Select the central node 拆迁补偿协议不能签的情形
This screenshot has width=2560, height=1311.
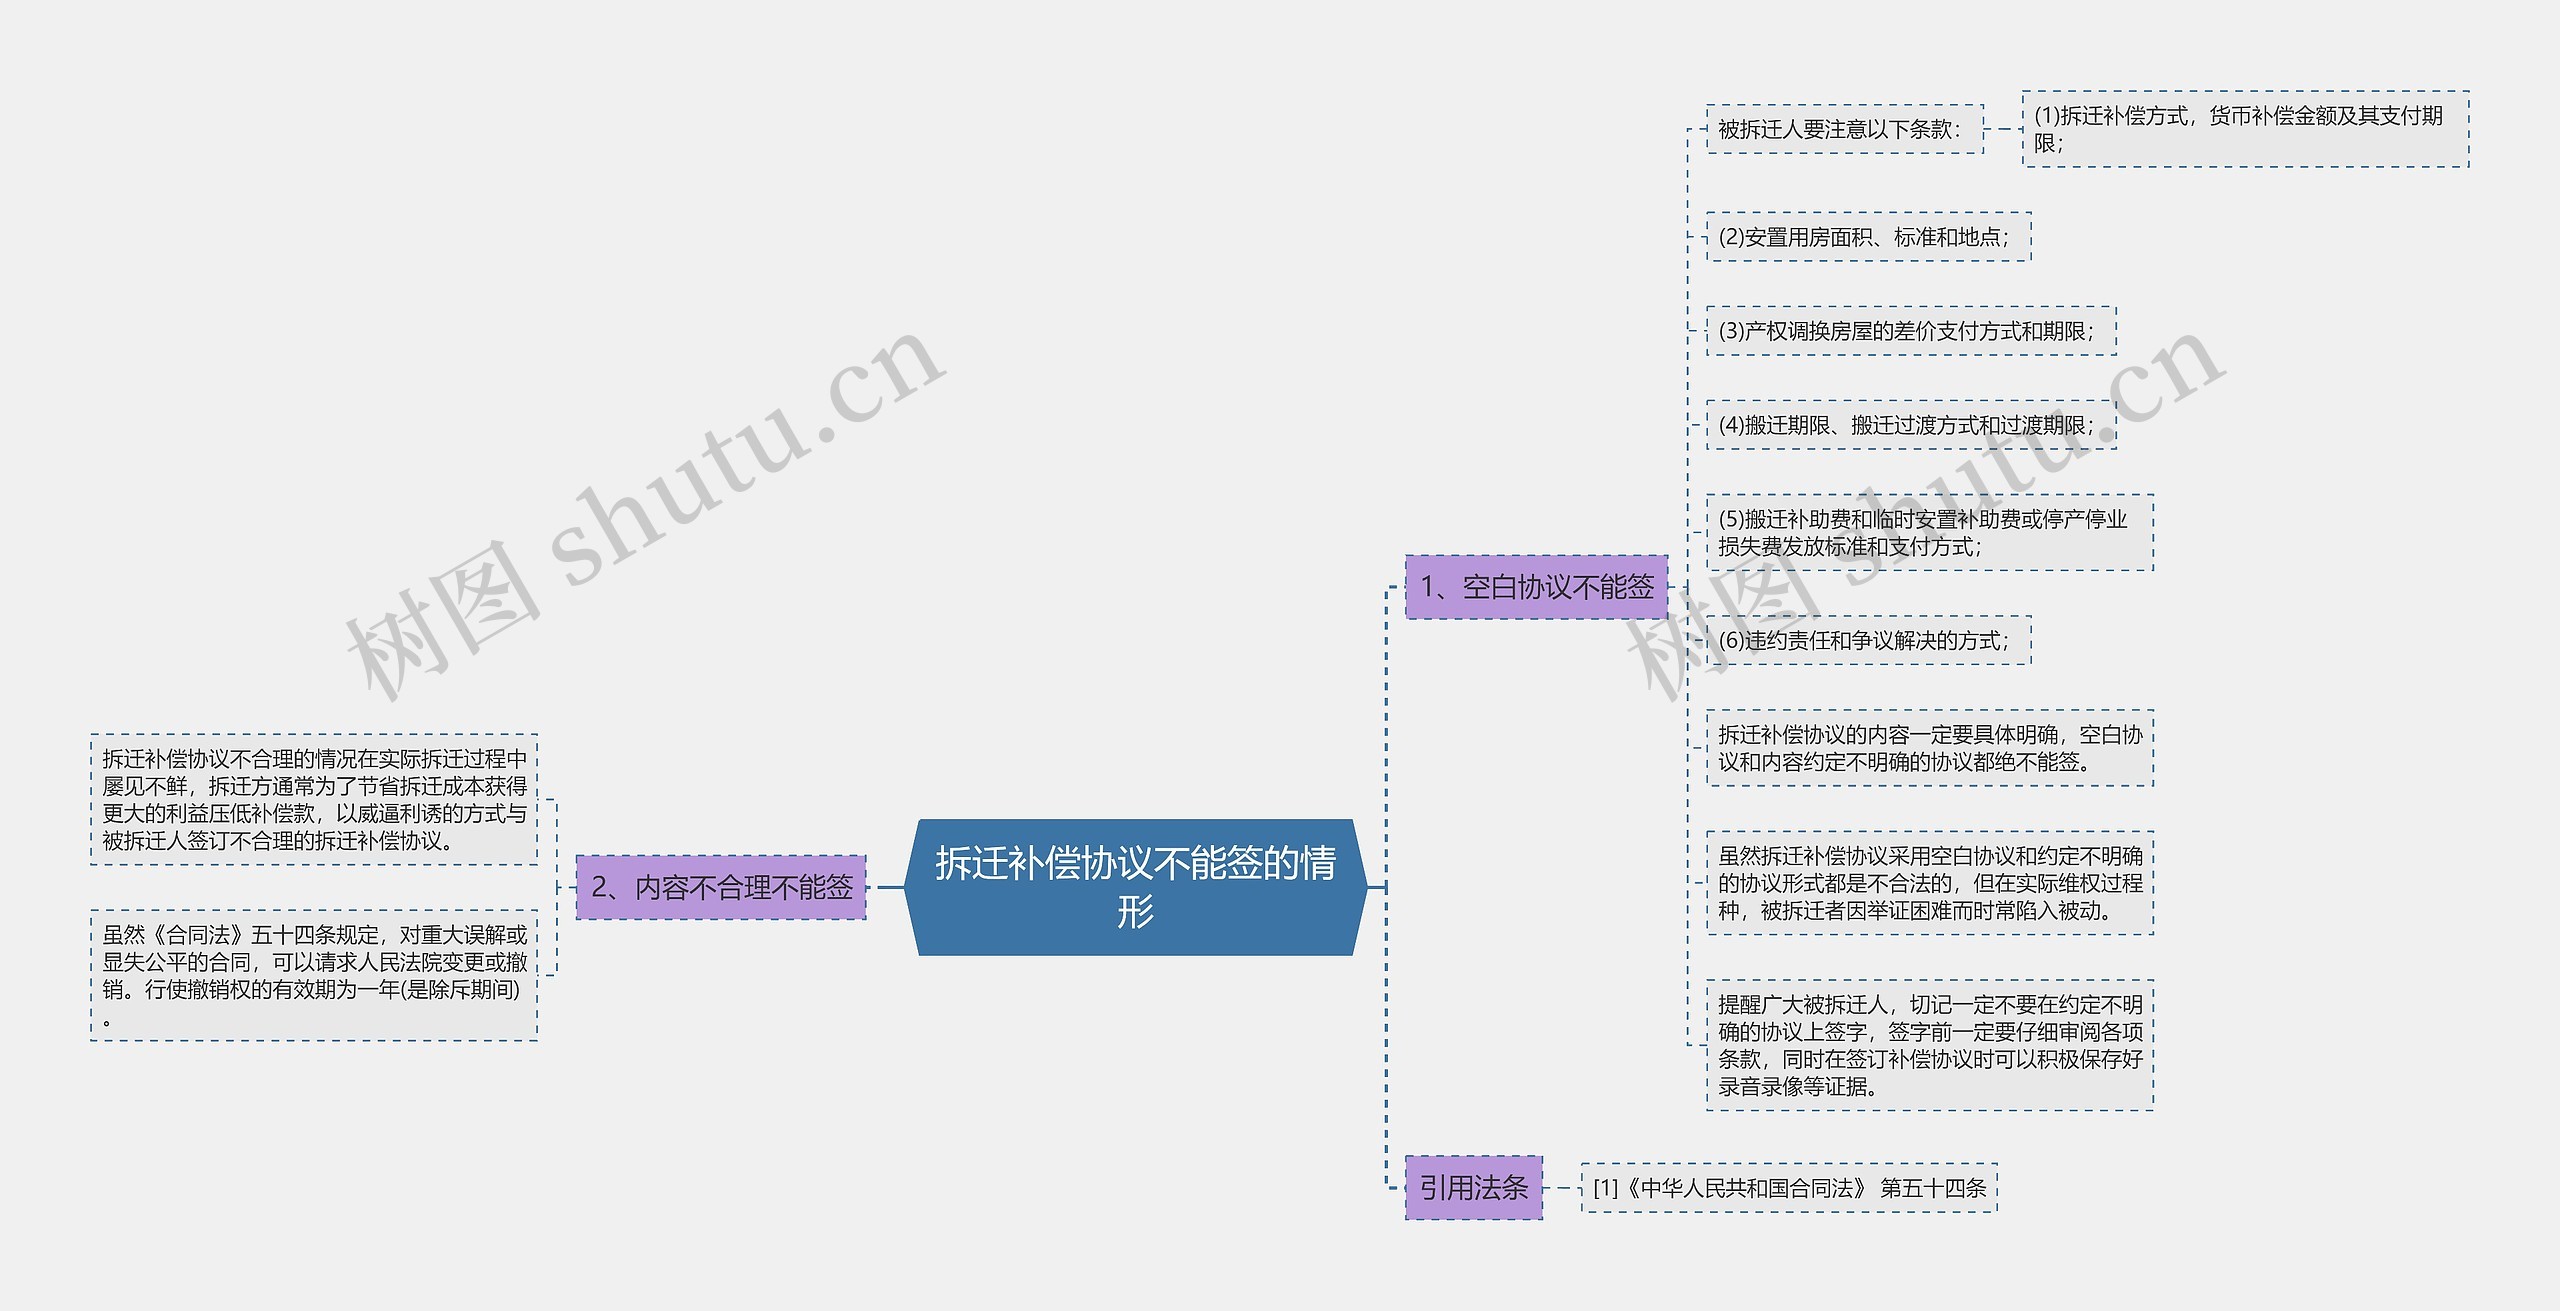click(1135, 887)
